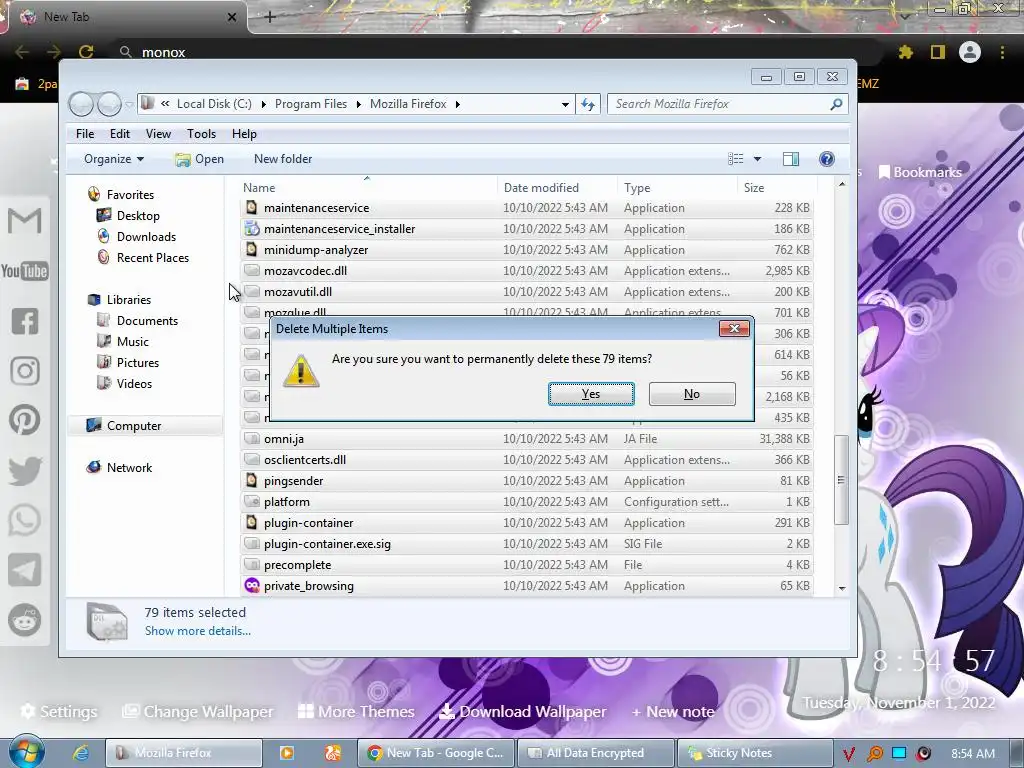
Task: Open the Edit menu in Explorer
Action: pyautogui.click(x=120, y=134)
